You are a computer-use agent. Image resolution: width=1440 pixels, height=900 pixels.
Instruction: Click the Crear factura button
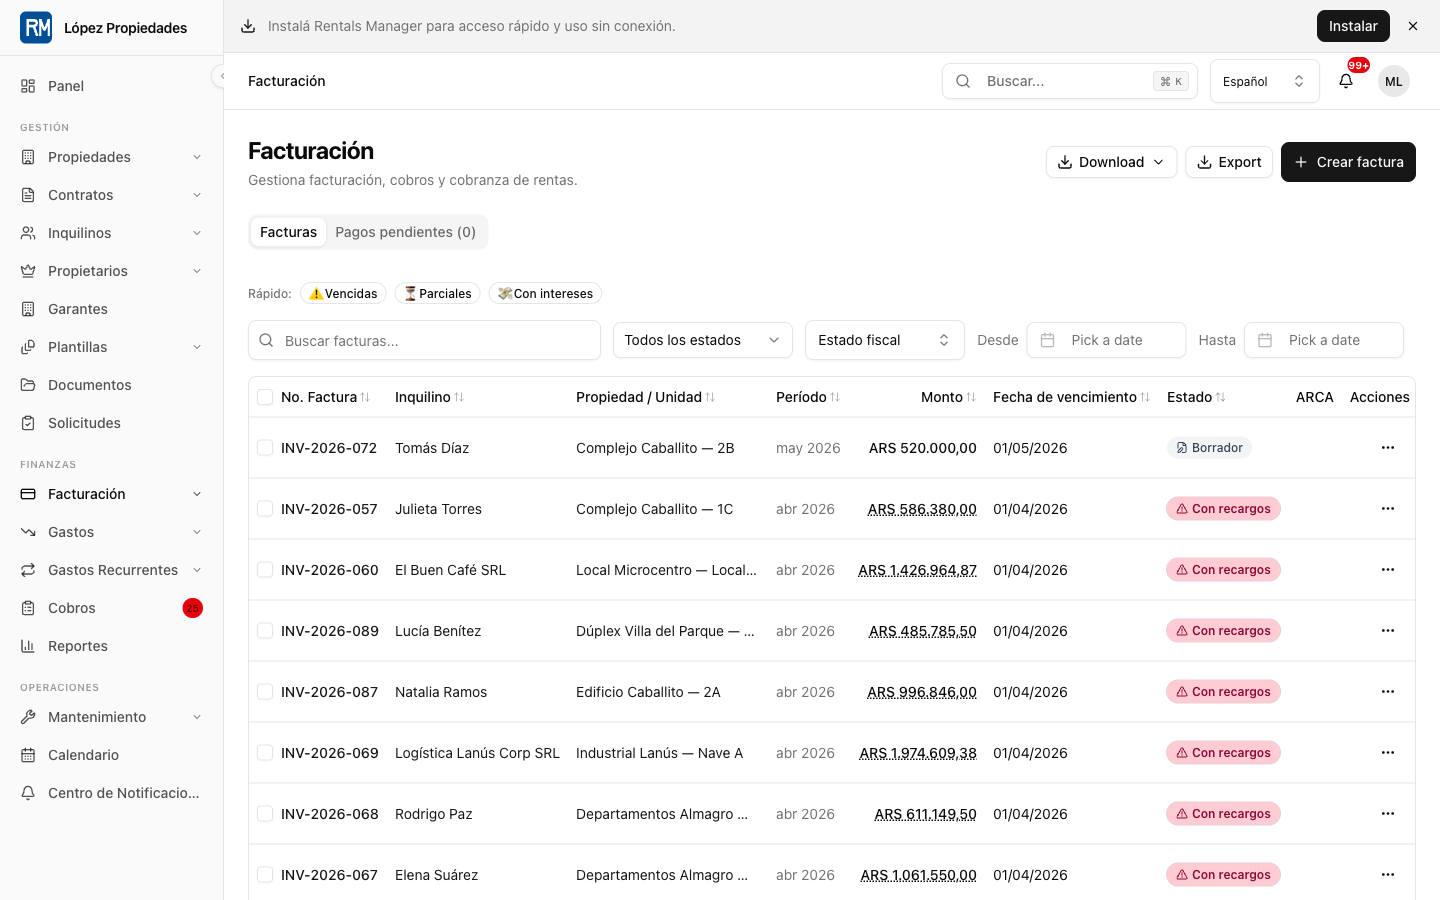pyautogui.click(x=1348, y=162)
